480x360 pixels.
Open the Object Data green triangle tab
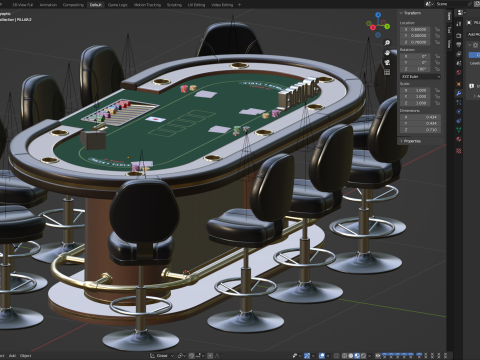click(459, 130)
